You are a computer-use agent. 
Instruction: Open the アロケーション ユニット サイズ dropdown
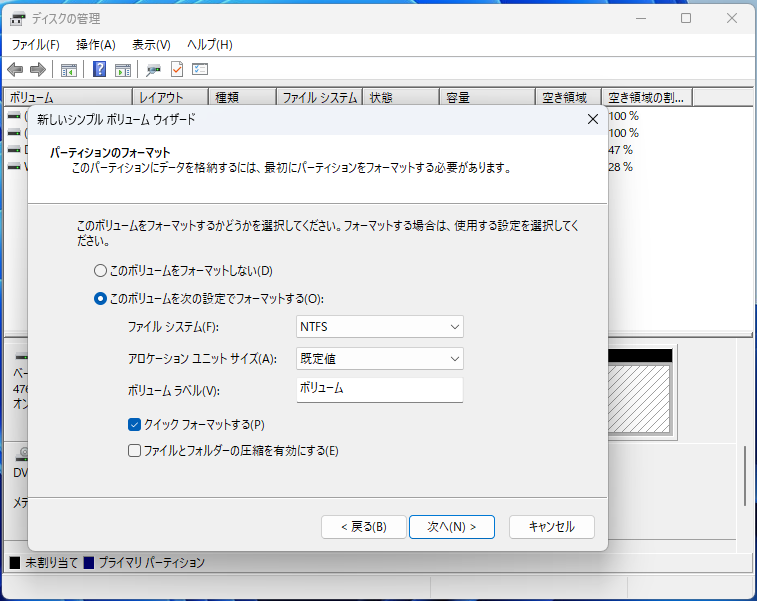point(379,359)
